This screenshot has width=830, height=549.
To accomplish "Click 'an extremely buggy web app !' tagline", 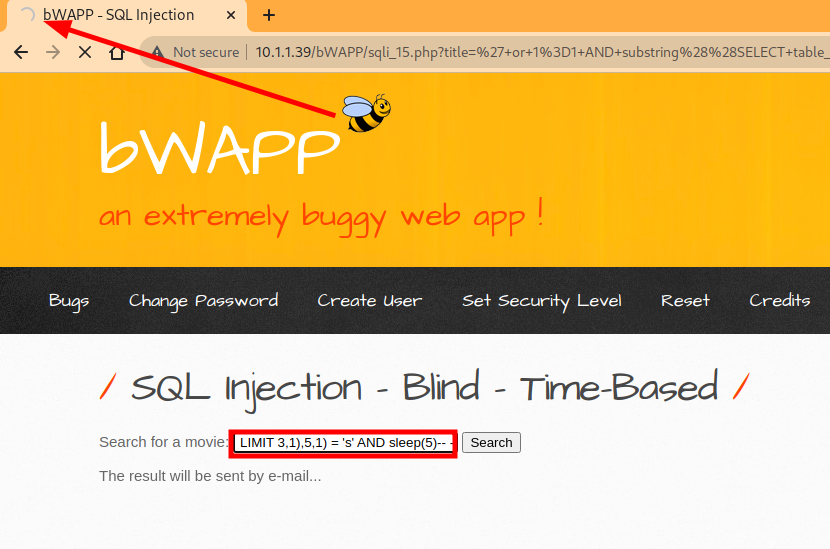I will pyautogui.click(x=321, y=217).
